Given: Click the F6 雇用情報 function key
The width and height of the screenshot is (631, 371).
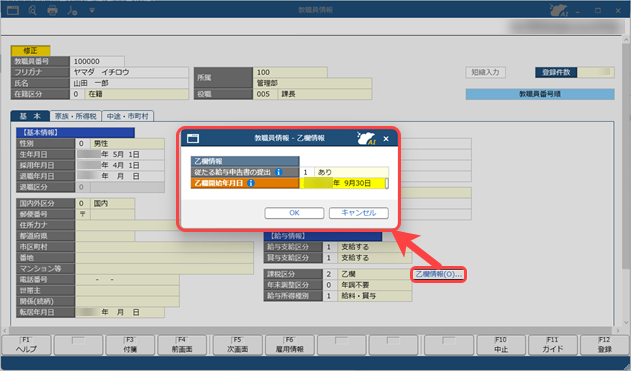Looking at the screenshot, I should coord(289,345).
